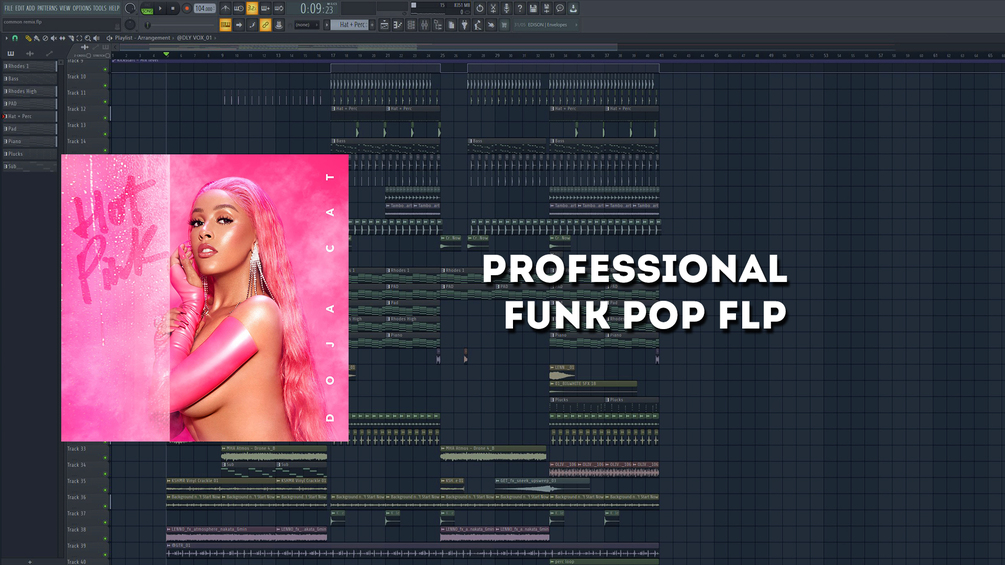Open the Channel rack view icon
This screenshot has width=1005, height=565.
[x=411, y=25]
